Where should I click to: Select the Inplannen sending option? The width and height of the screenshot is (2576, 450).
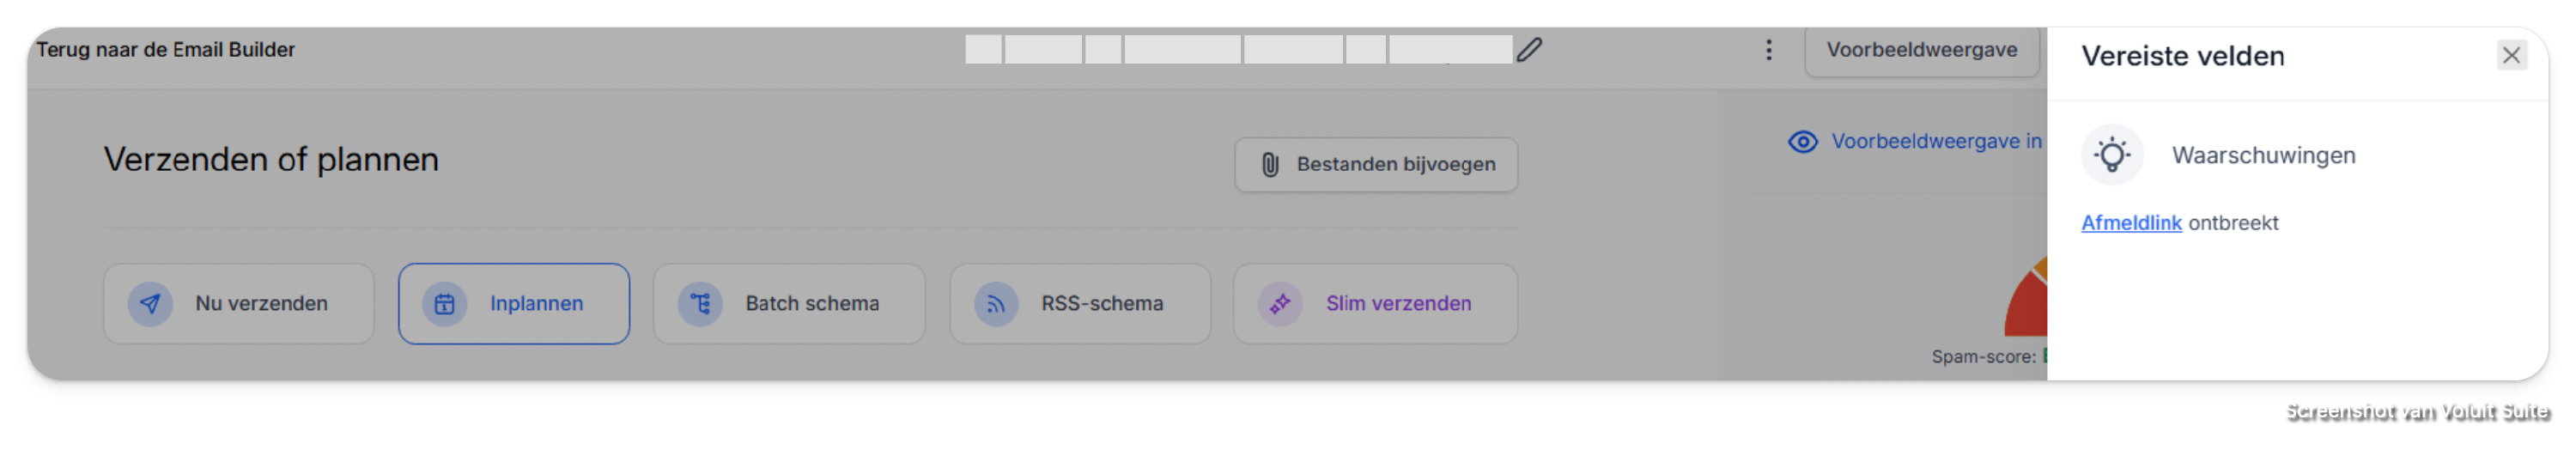(x=514, y=303)
